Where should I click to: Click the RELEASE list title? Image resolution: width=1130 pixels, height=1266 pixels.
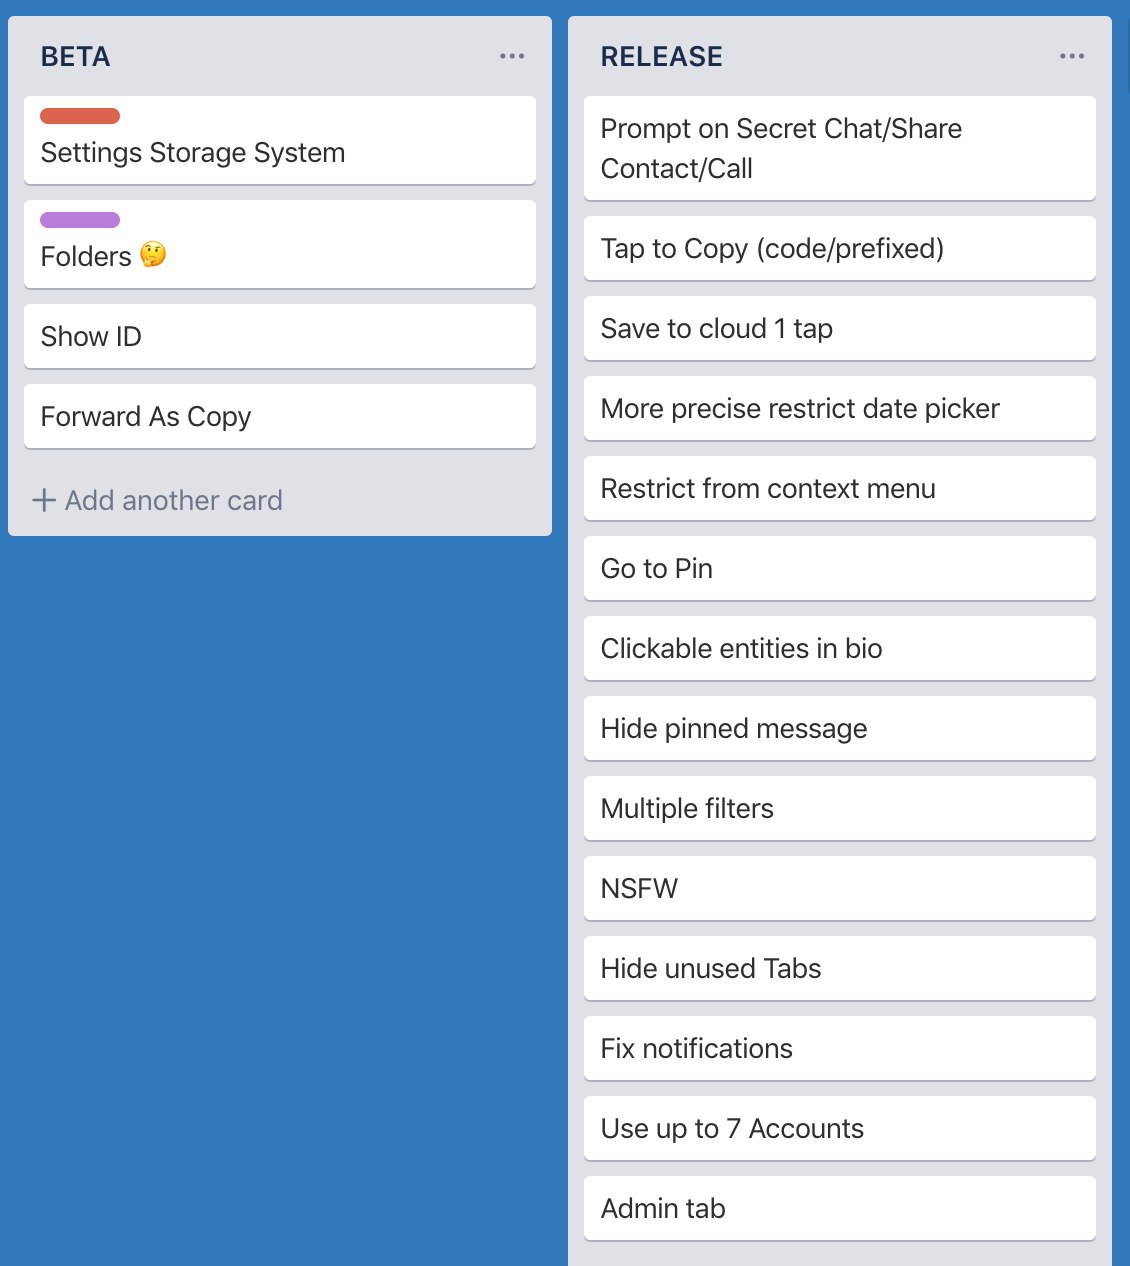coord(662,56)
